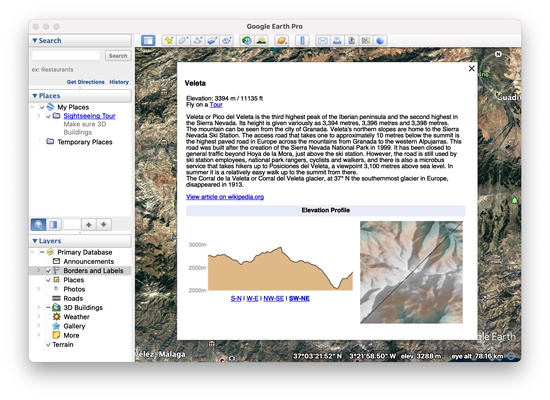
Task: Click the 'elev 3288 m' status text
Action: tap(421, 356)
